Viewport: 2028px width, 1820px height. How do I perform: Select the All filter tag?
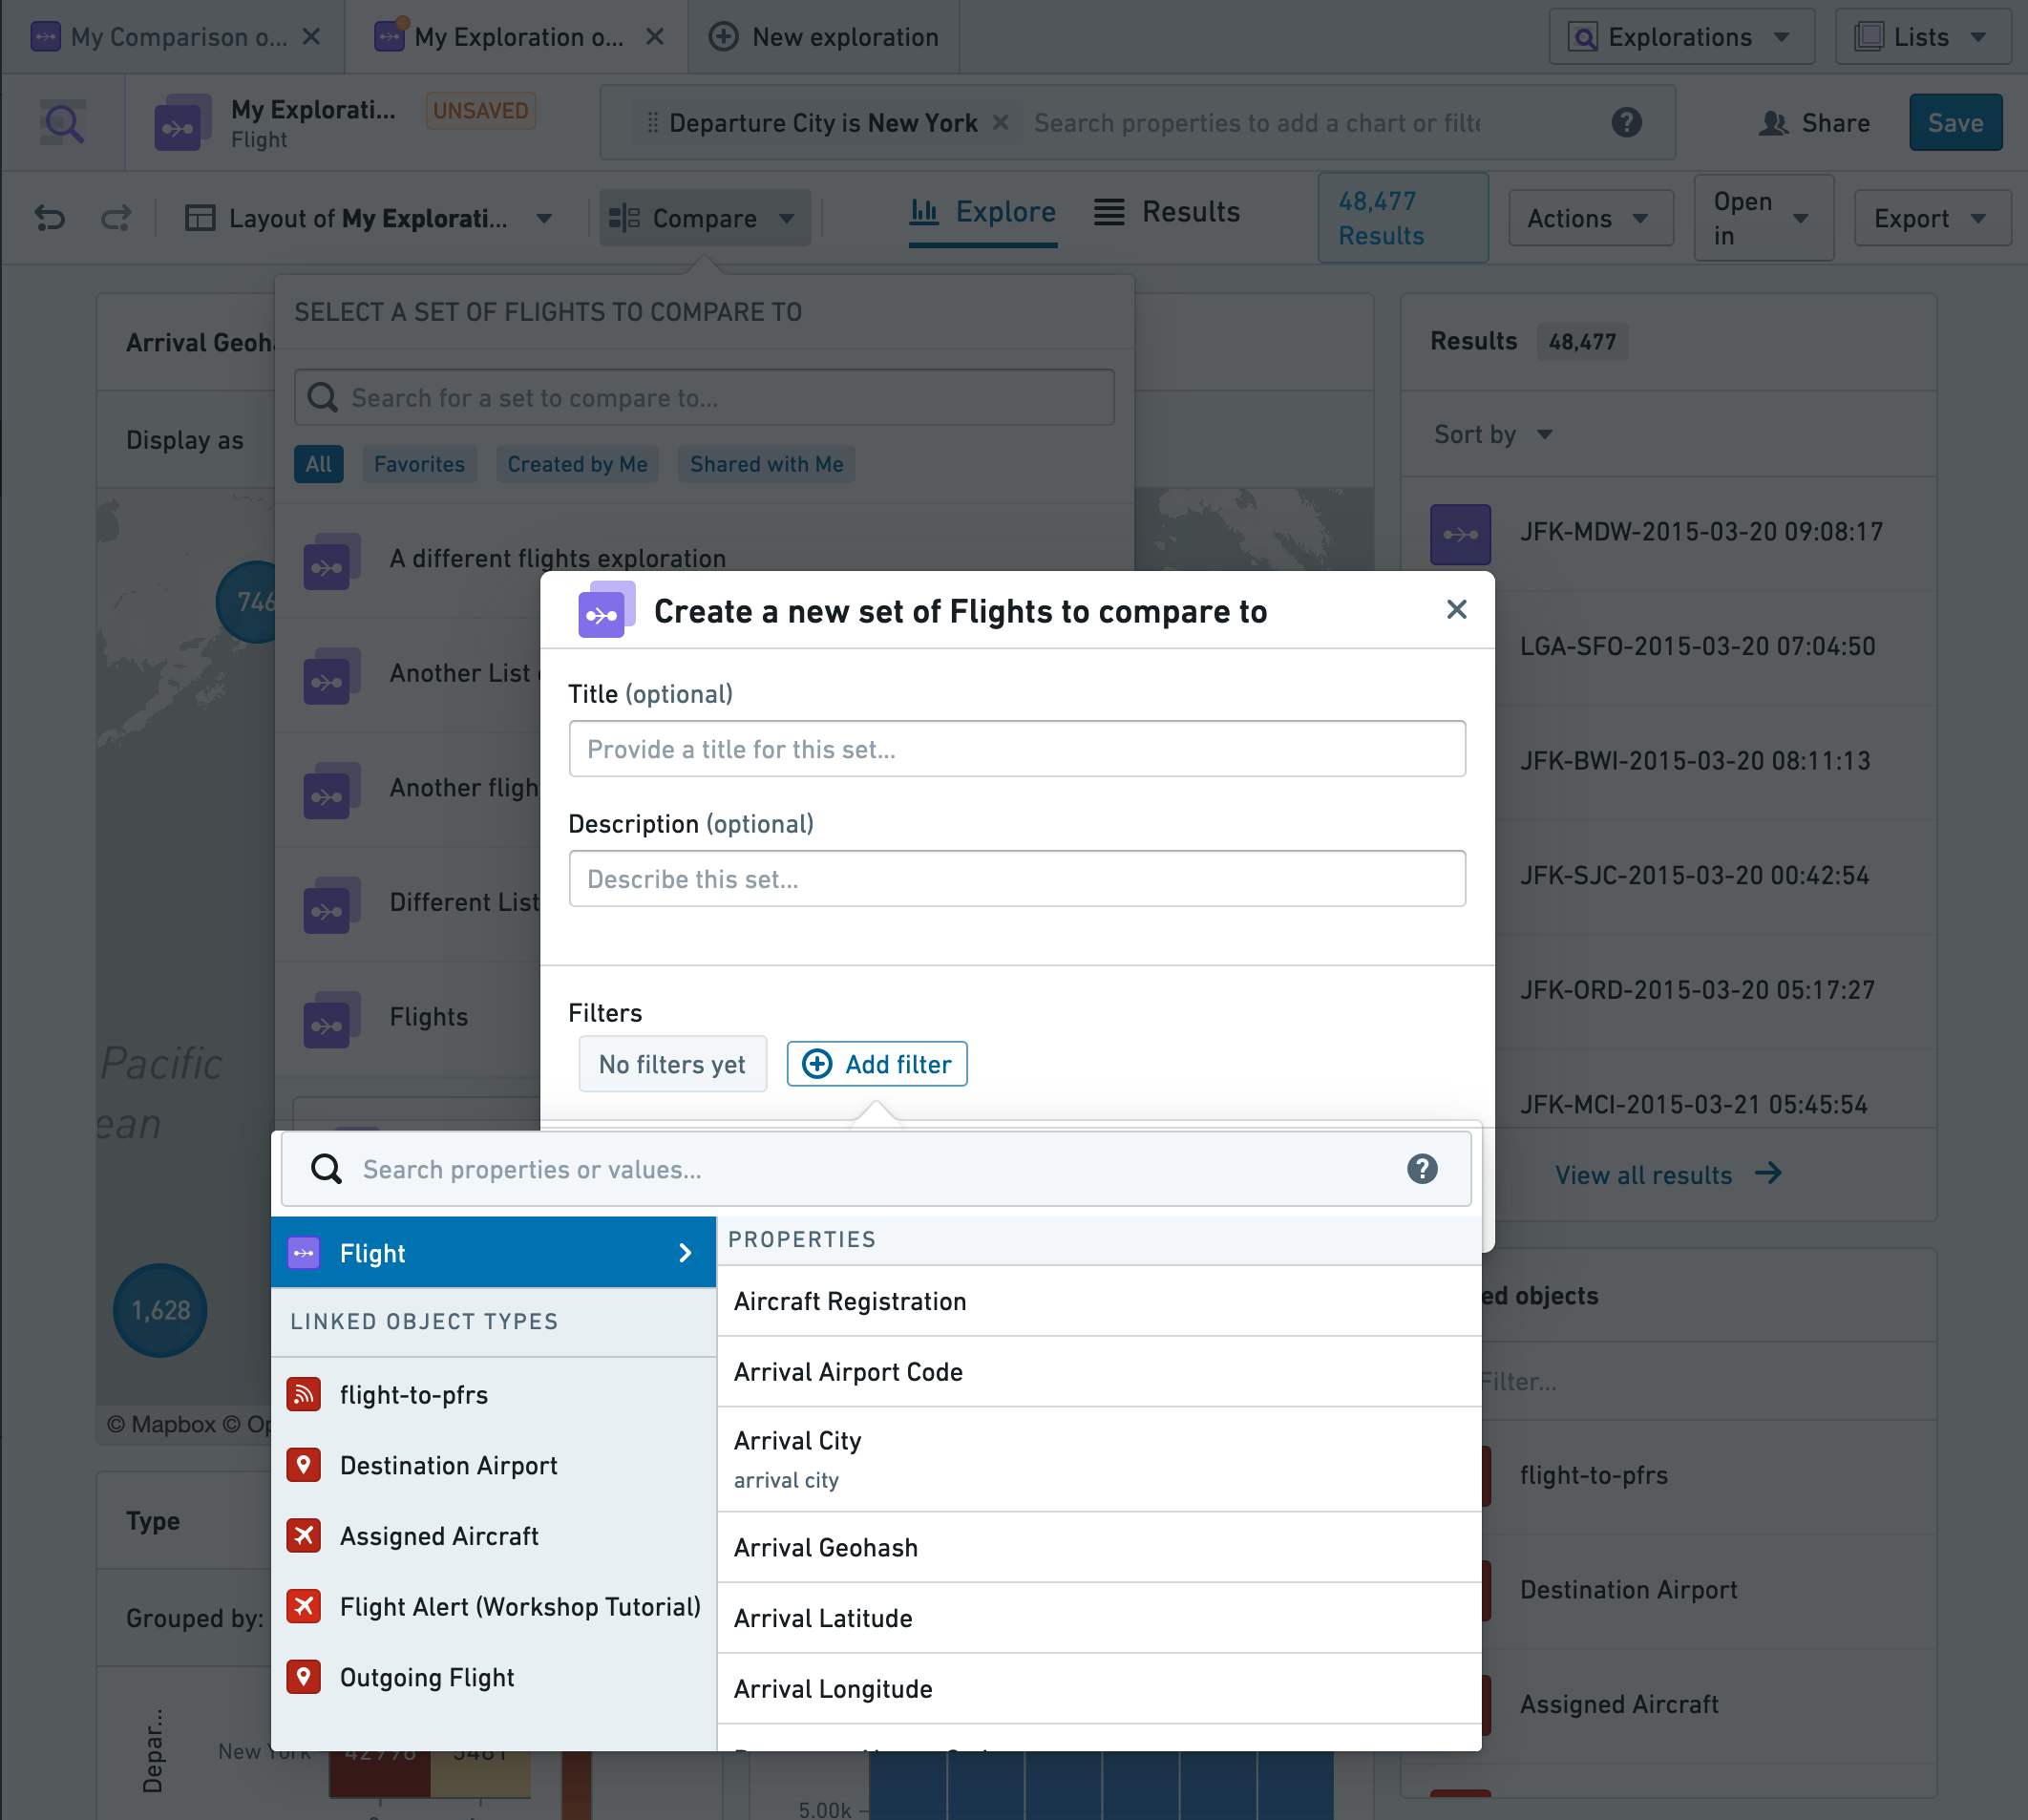(318, 464)
